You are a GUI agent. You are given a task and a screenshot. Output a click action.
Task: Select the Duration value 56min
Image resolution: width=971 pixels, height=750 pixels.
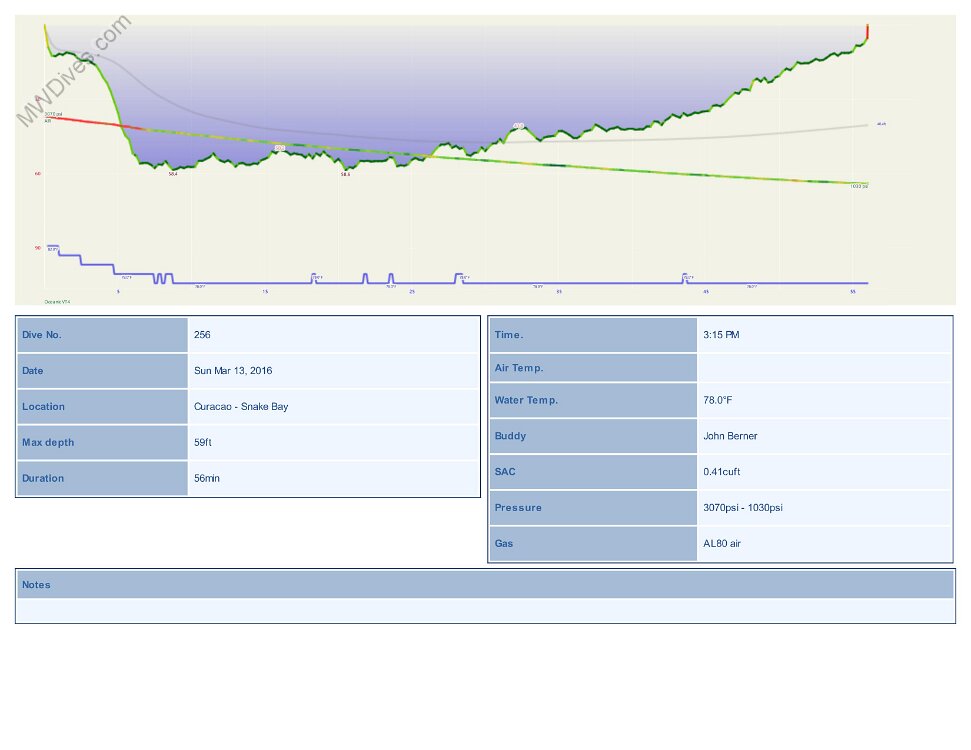(207, 479)
